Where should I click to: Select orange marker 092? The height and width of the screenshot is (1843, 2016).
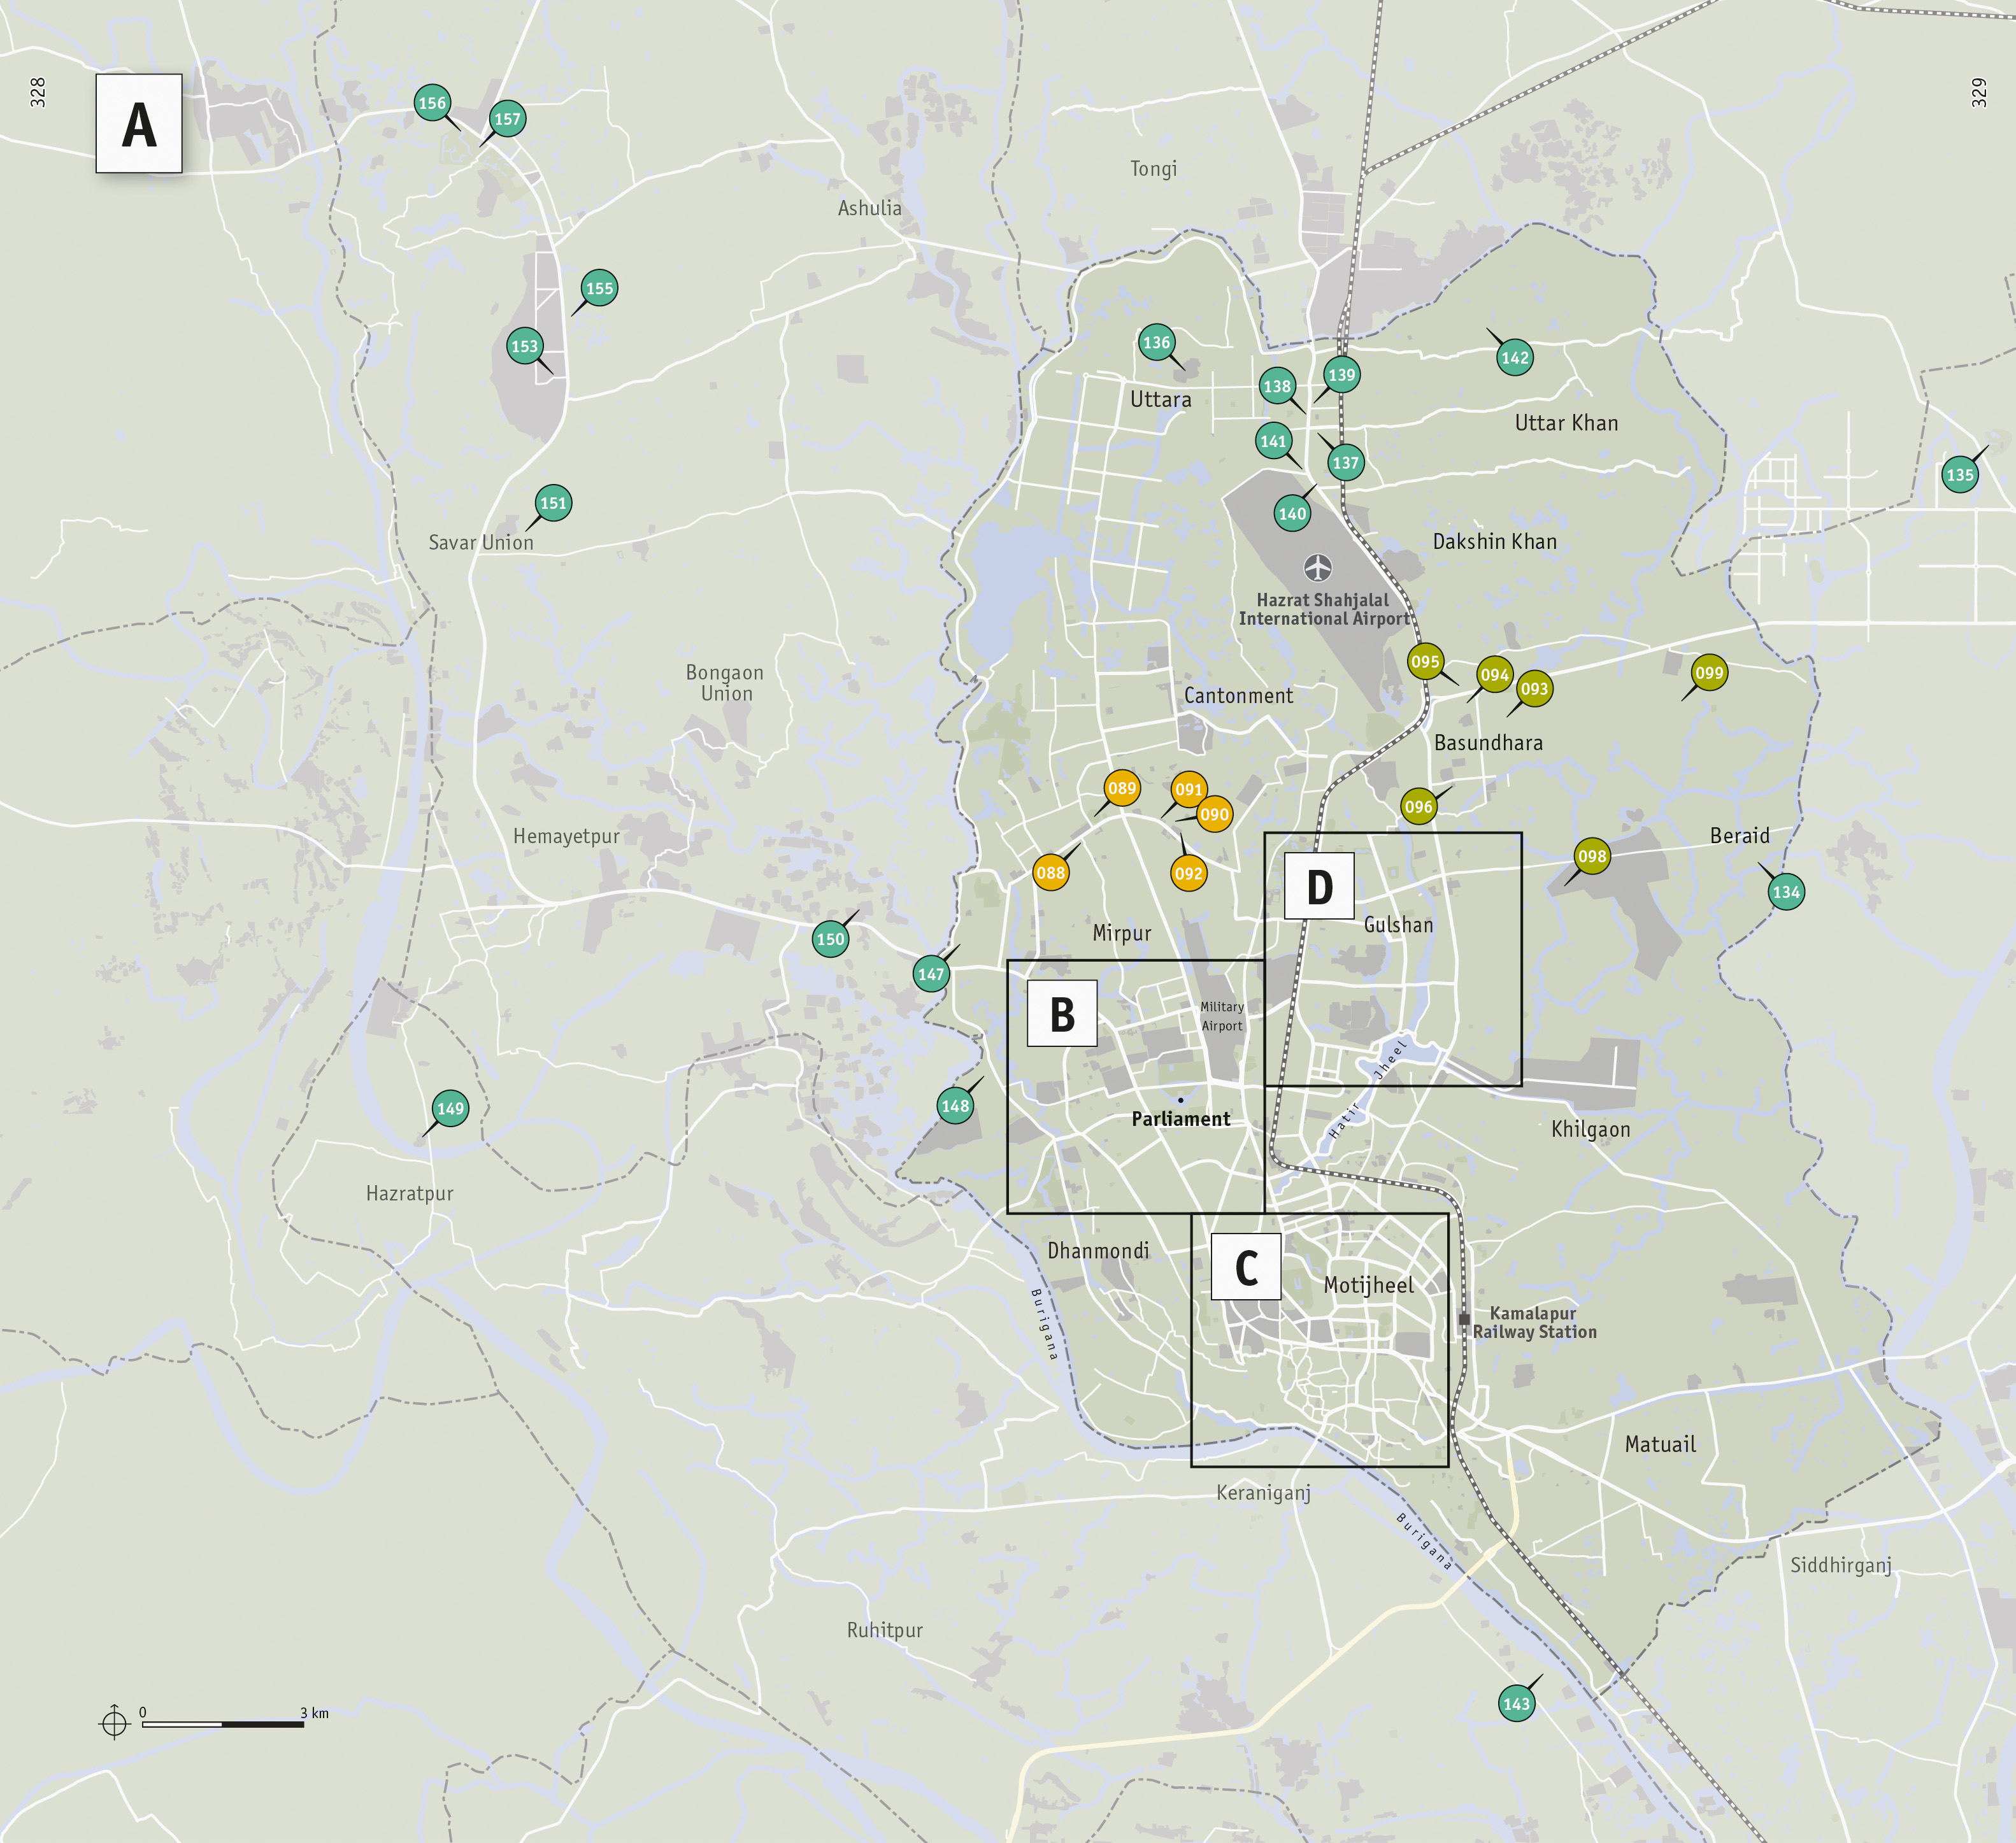click(x=1188, y=873)
